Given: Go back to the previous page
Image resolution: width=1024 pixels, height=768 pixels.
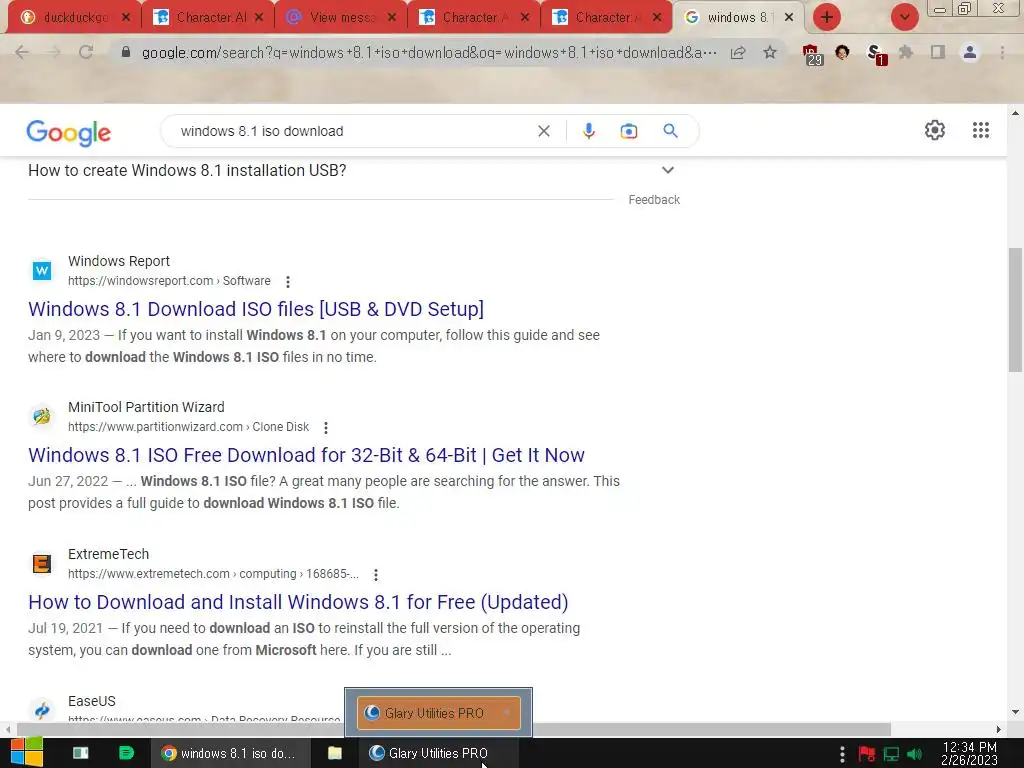Looking at the screenshot, I should [22, 52].
